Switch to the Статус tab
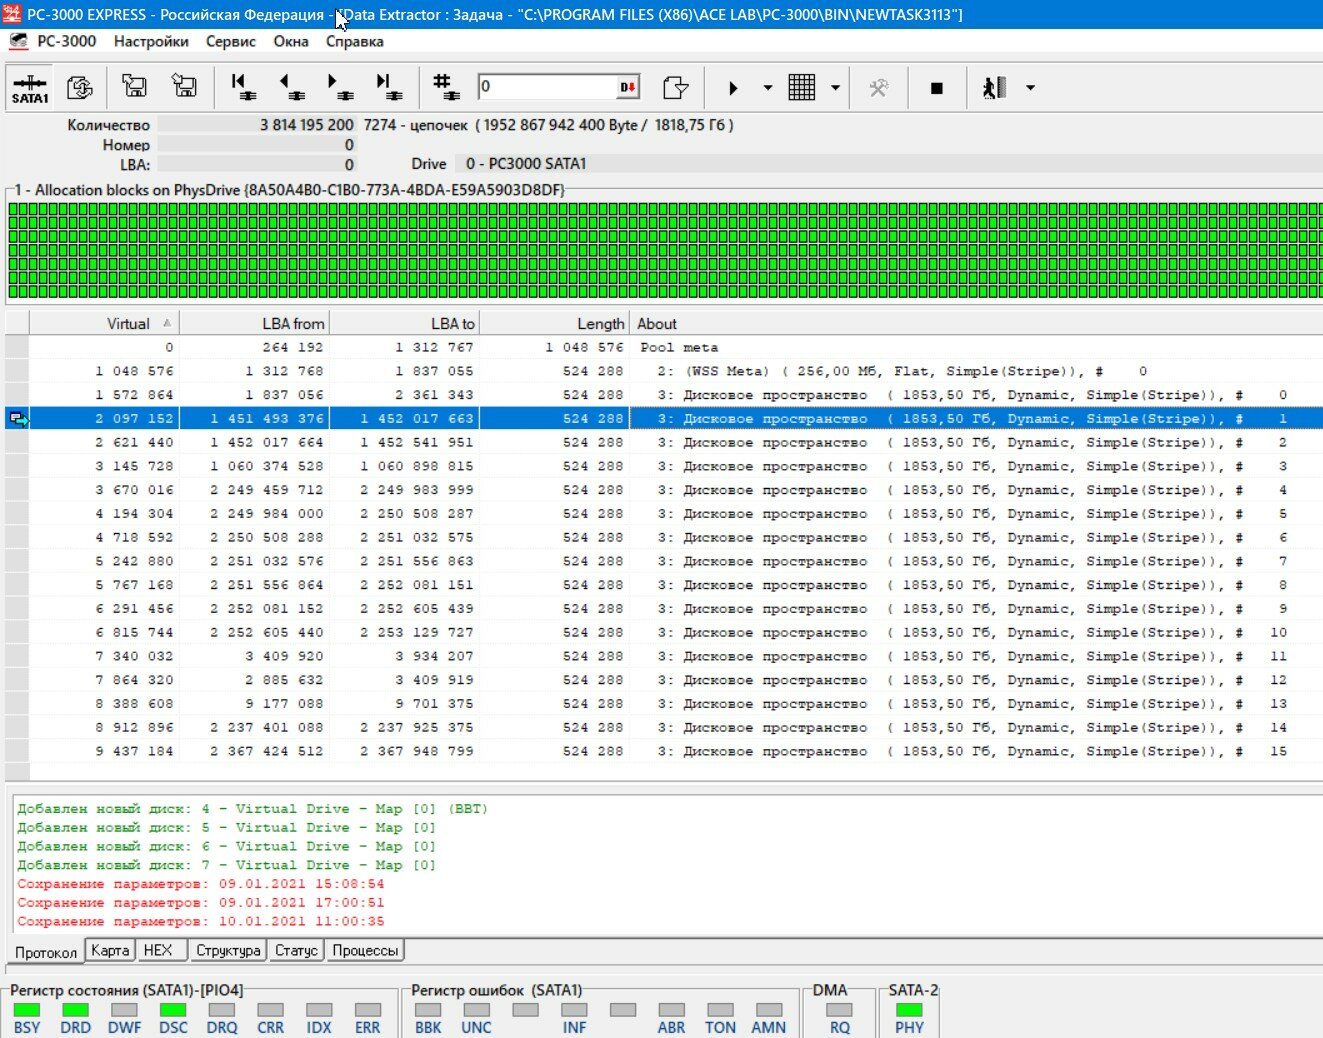Image resolution: width=1323 pixels, height=1038 pixels. [296, 950]
